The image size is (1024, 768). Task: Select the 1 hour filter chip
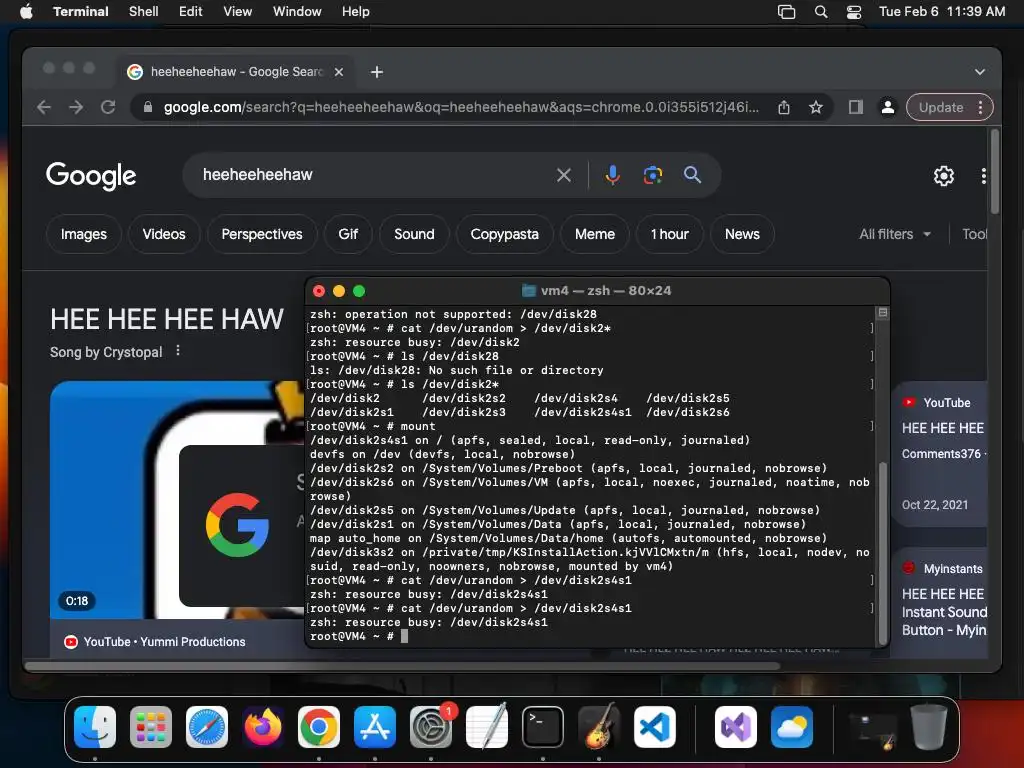[x=669, y=234]
